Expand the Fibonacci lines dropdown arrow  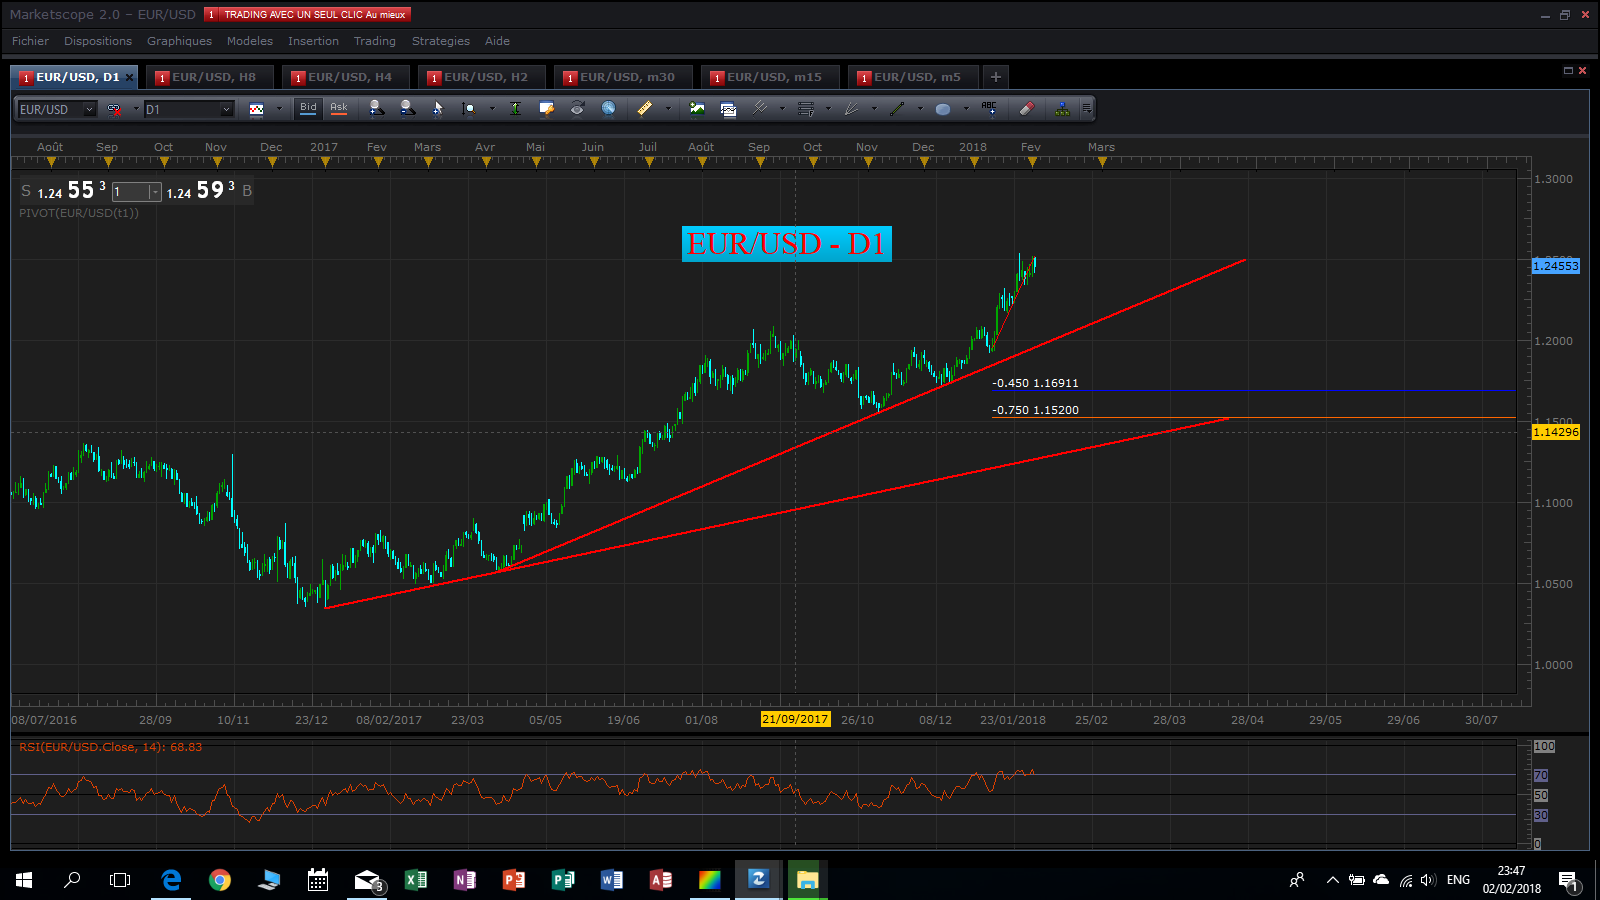828,109
